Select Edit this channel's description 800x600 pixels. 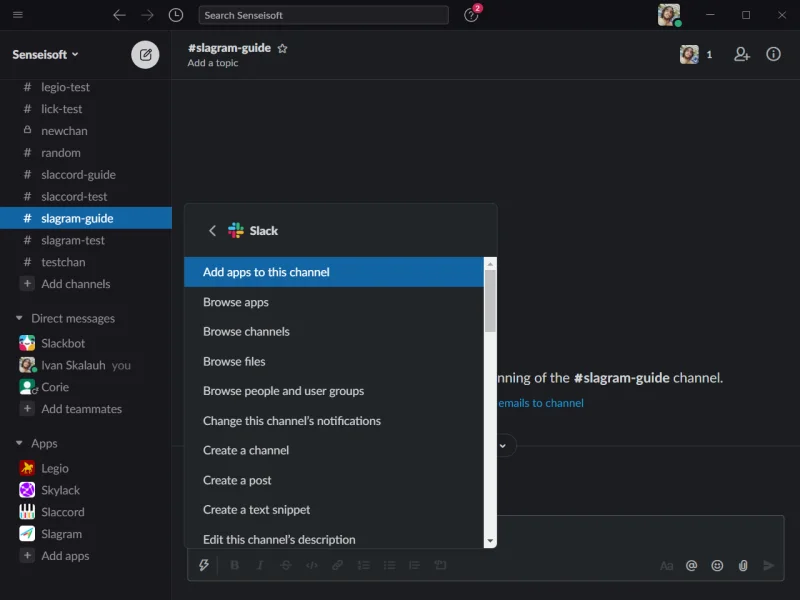coord(334,537)
